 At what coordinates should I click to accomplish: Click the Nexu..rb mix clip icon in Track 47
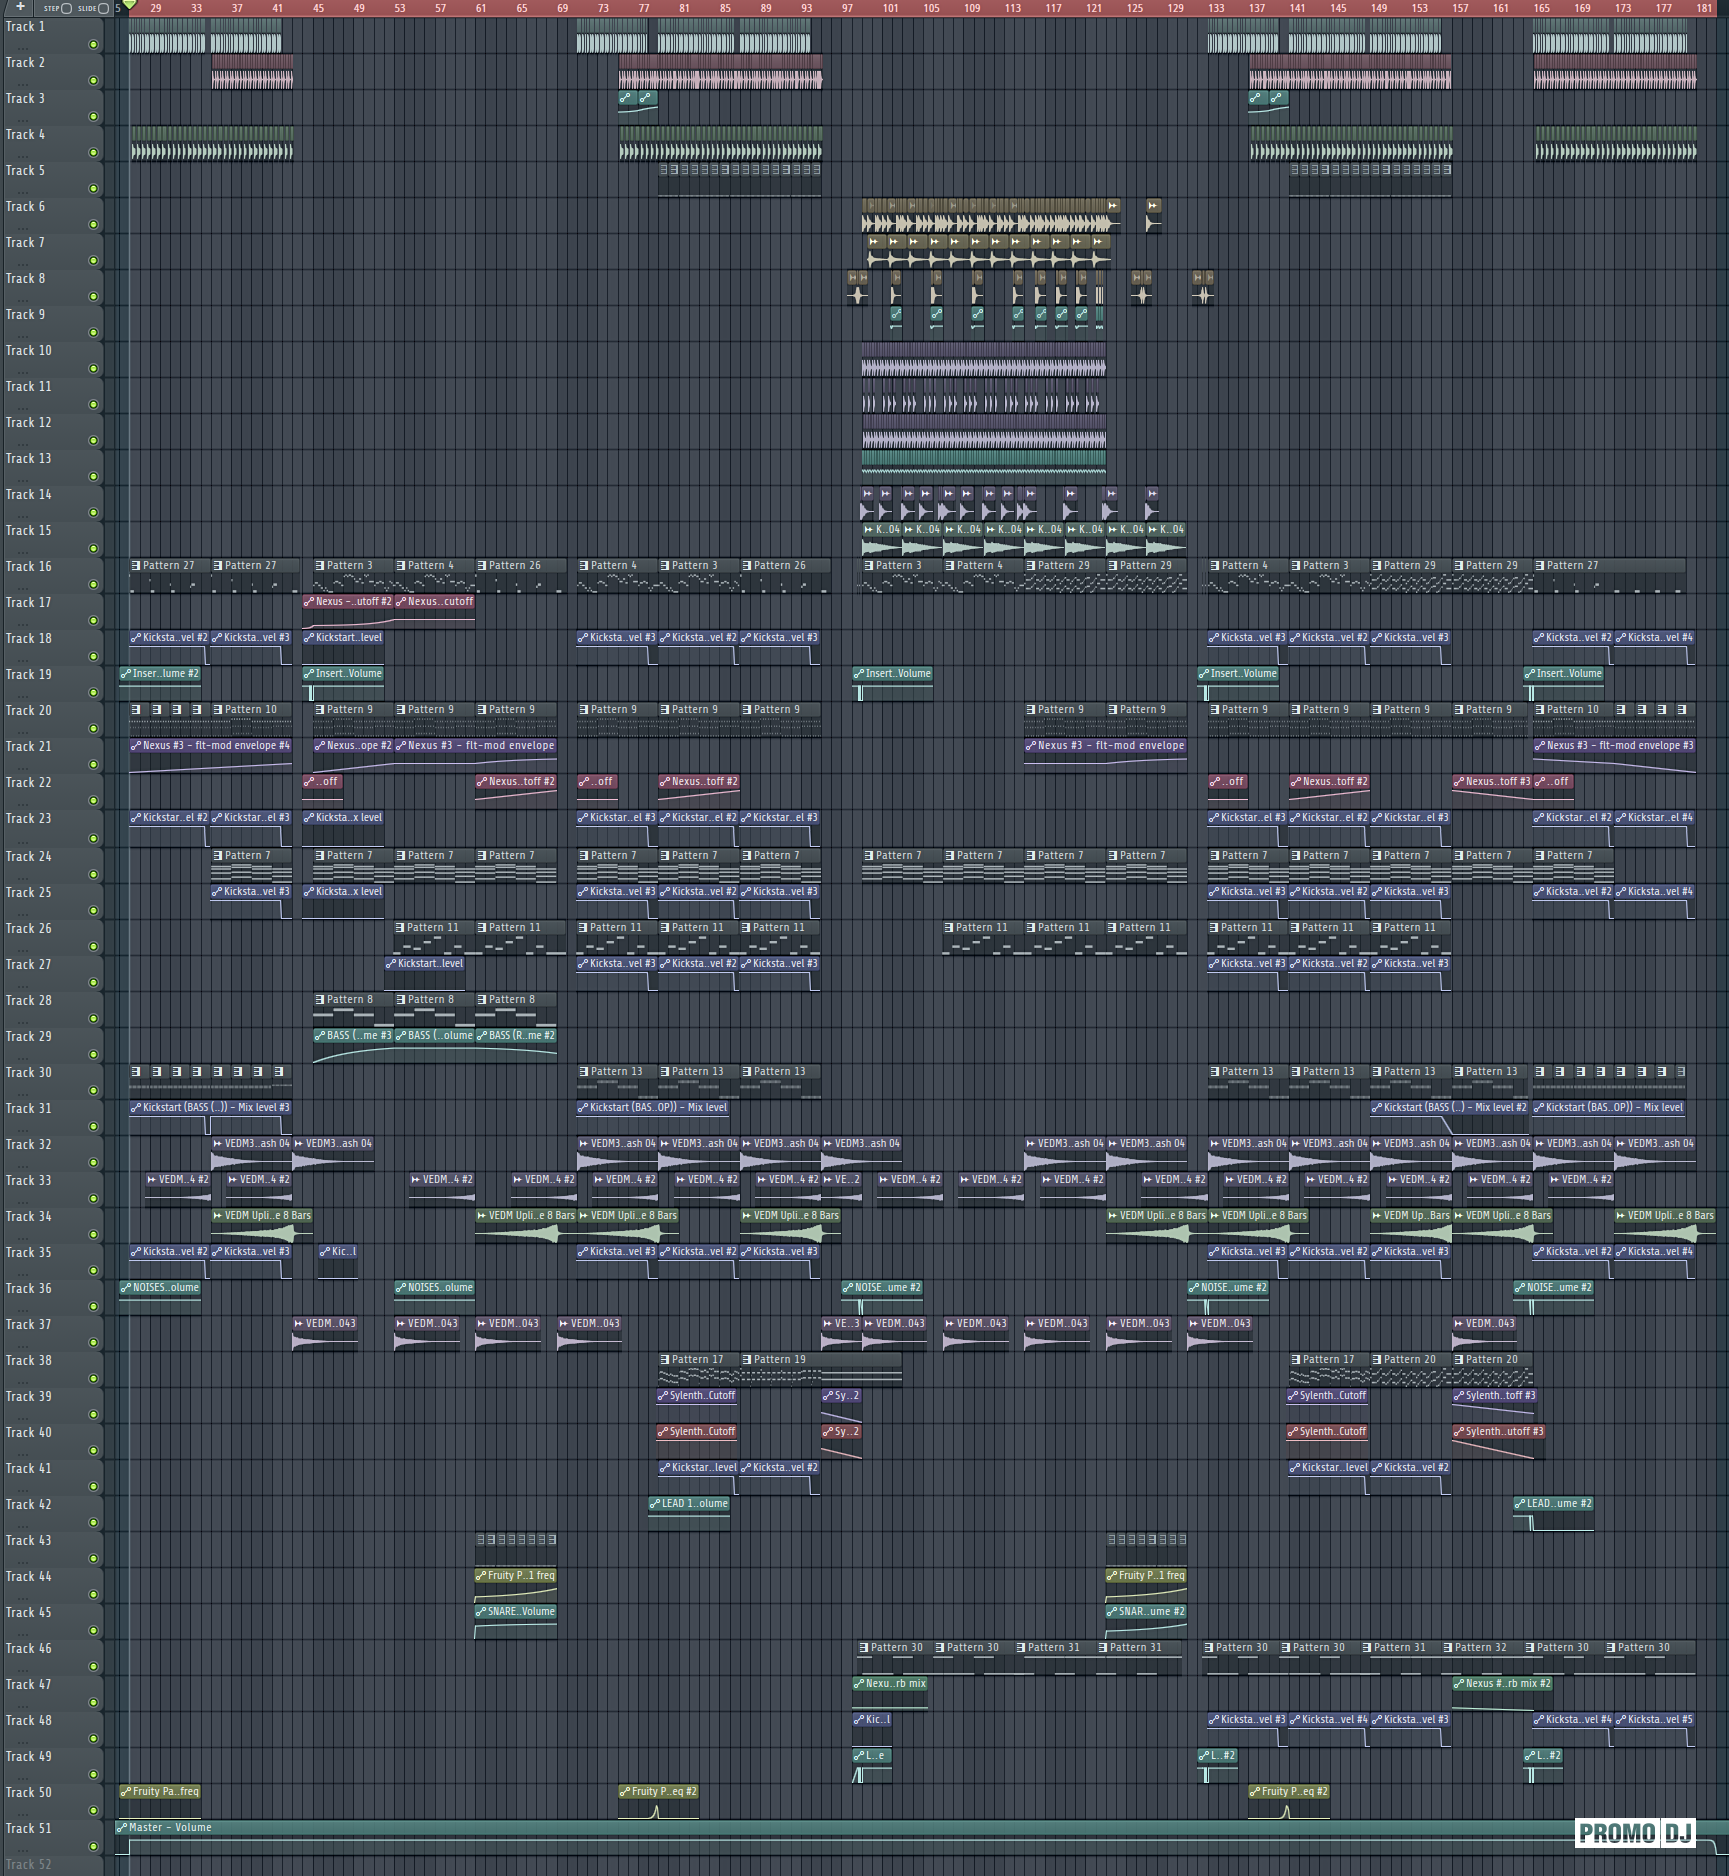coord(858,1683)
